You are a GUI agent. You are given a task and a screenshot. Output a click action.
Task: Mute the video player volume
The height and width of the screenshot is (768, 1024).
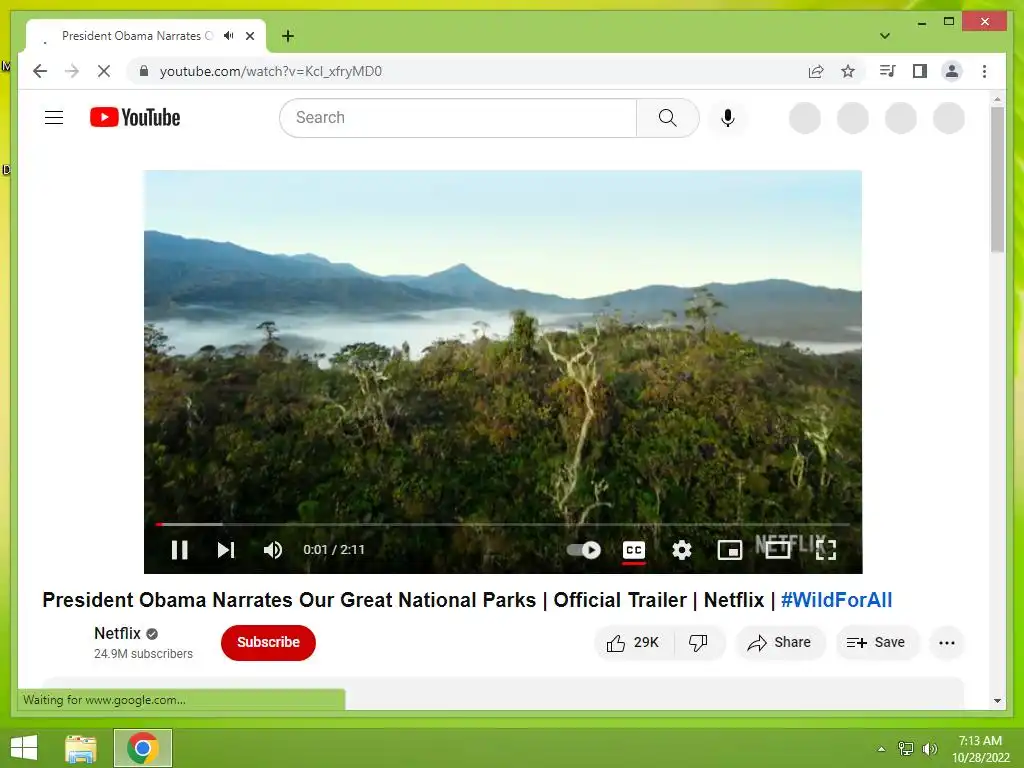(273, 550)
